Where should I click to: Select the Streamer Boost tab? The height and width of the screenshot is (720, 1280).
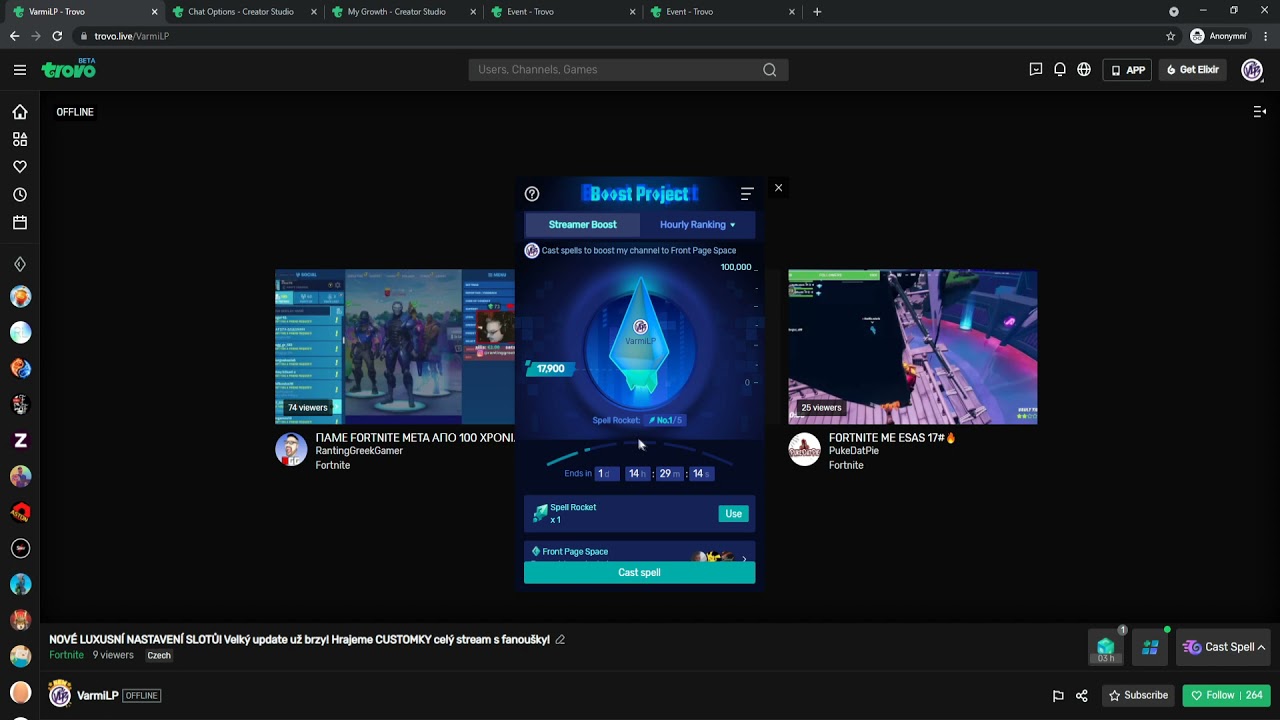tap(582, 225)
